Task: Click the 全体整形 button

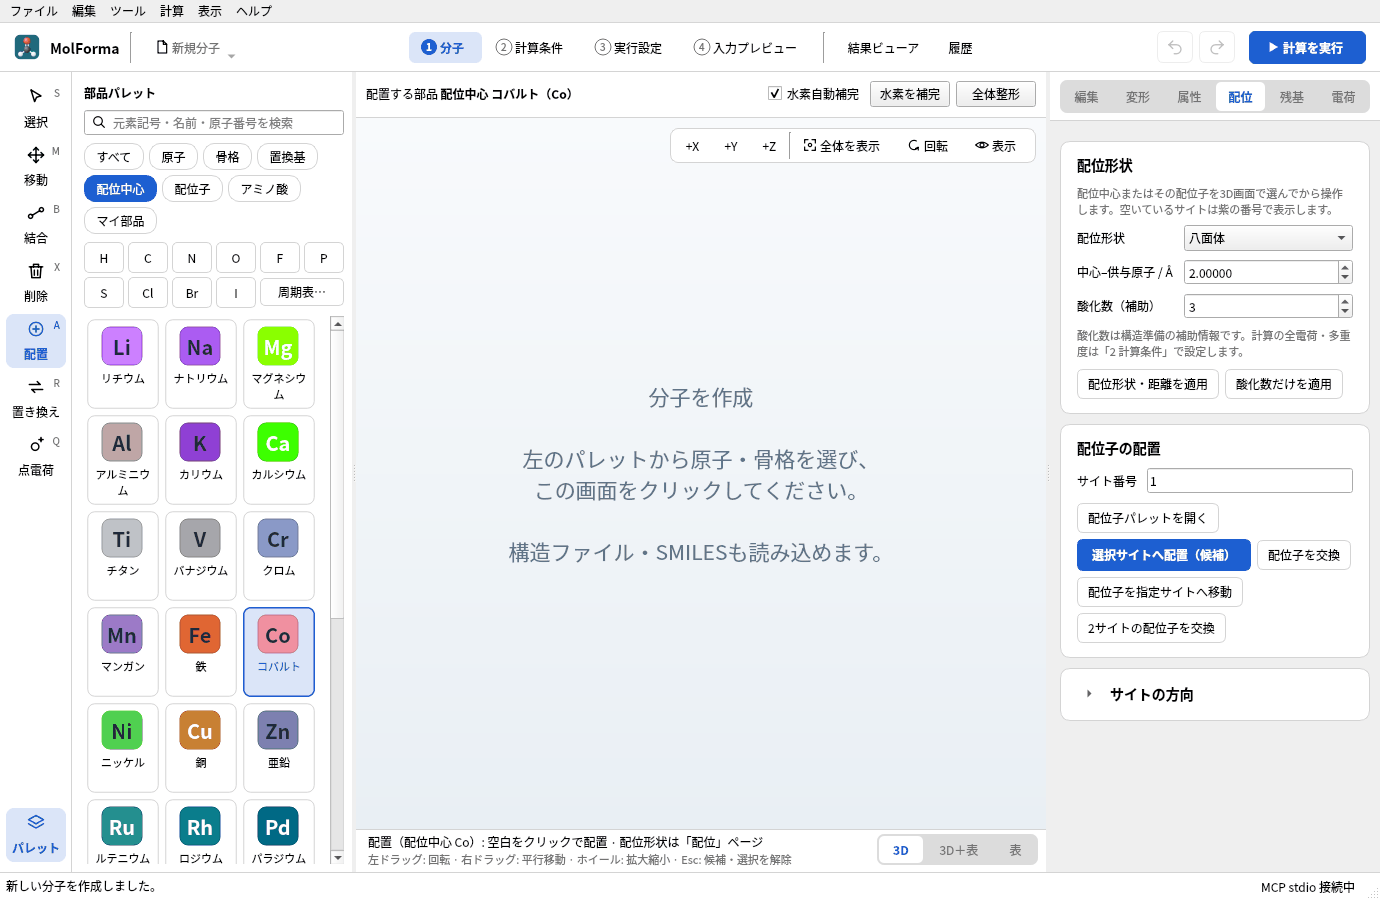Action: 996,94
